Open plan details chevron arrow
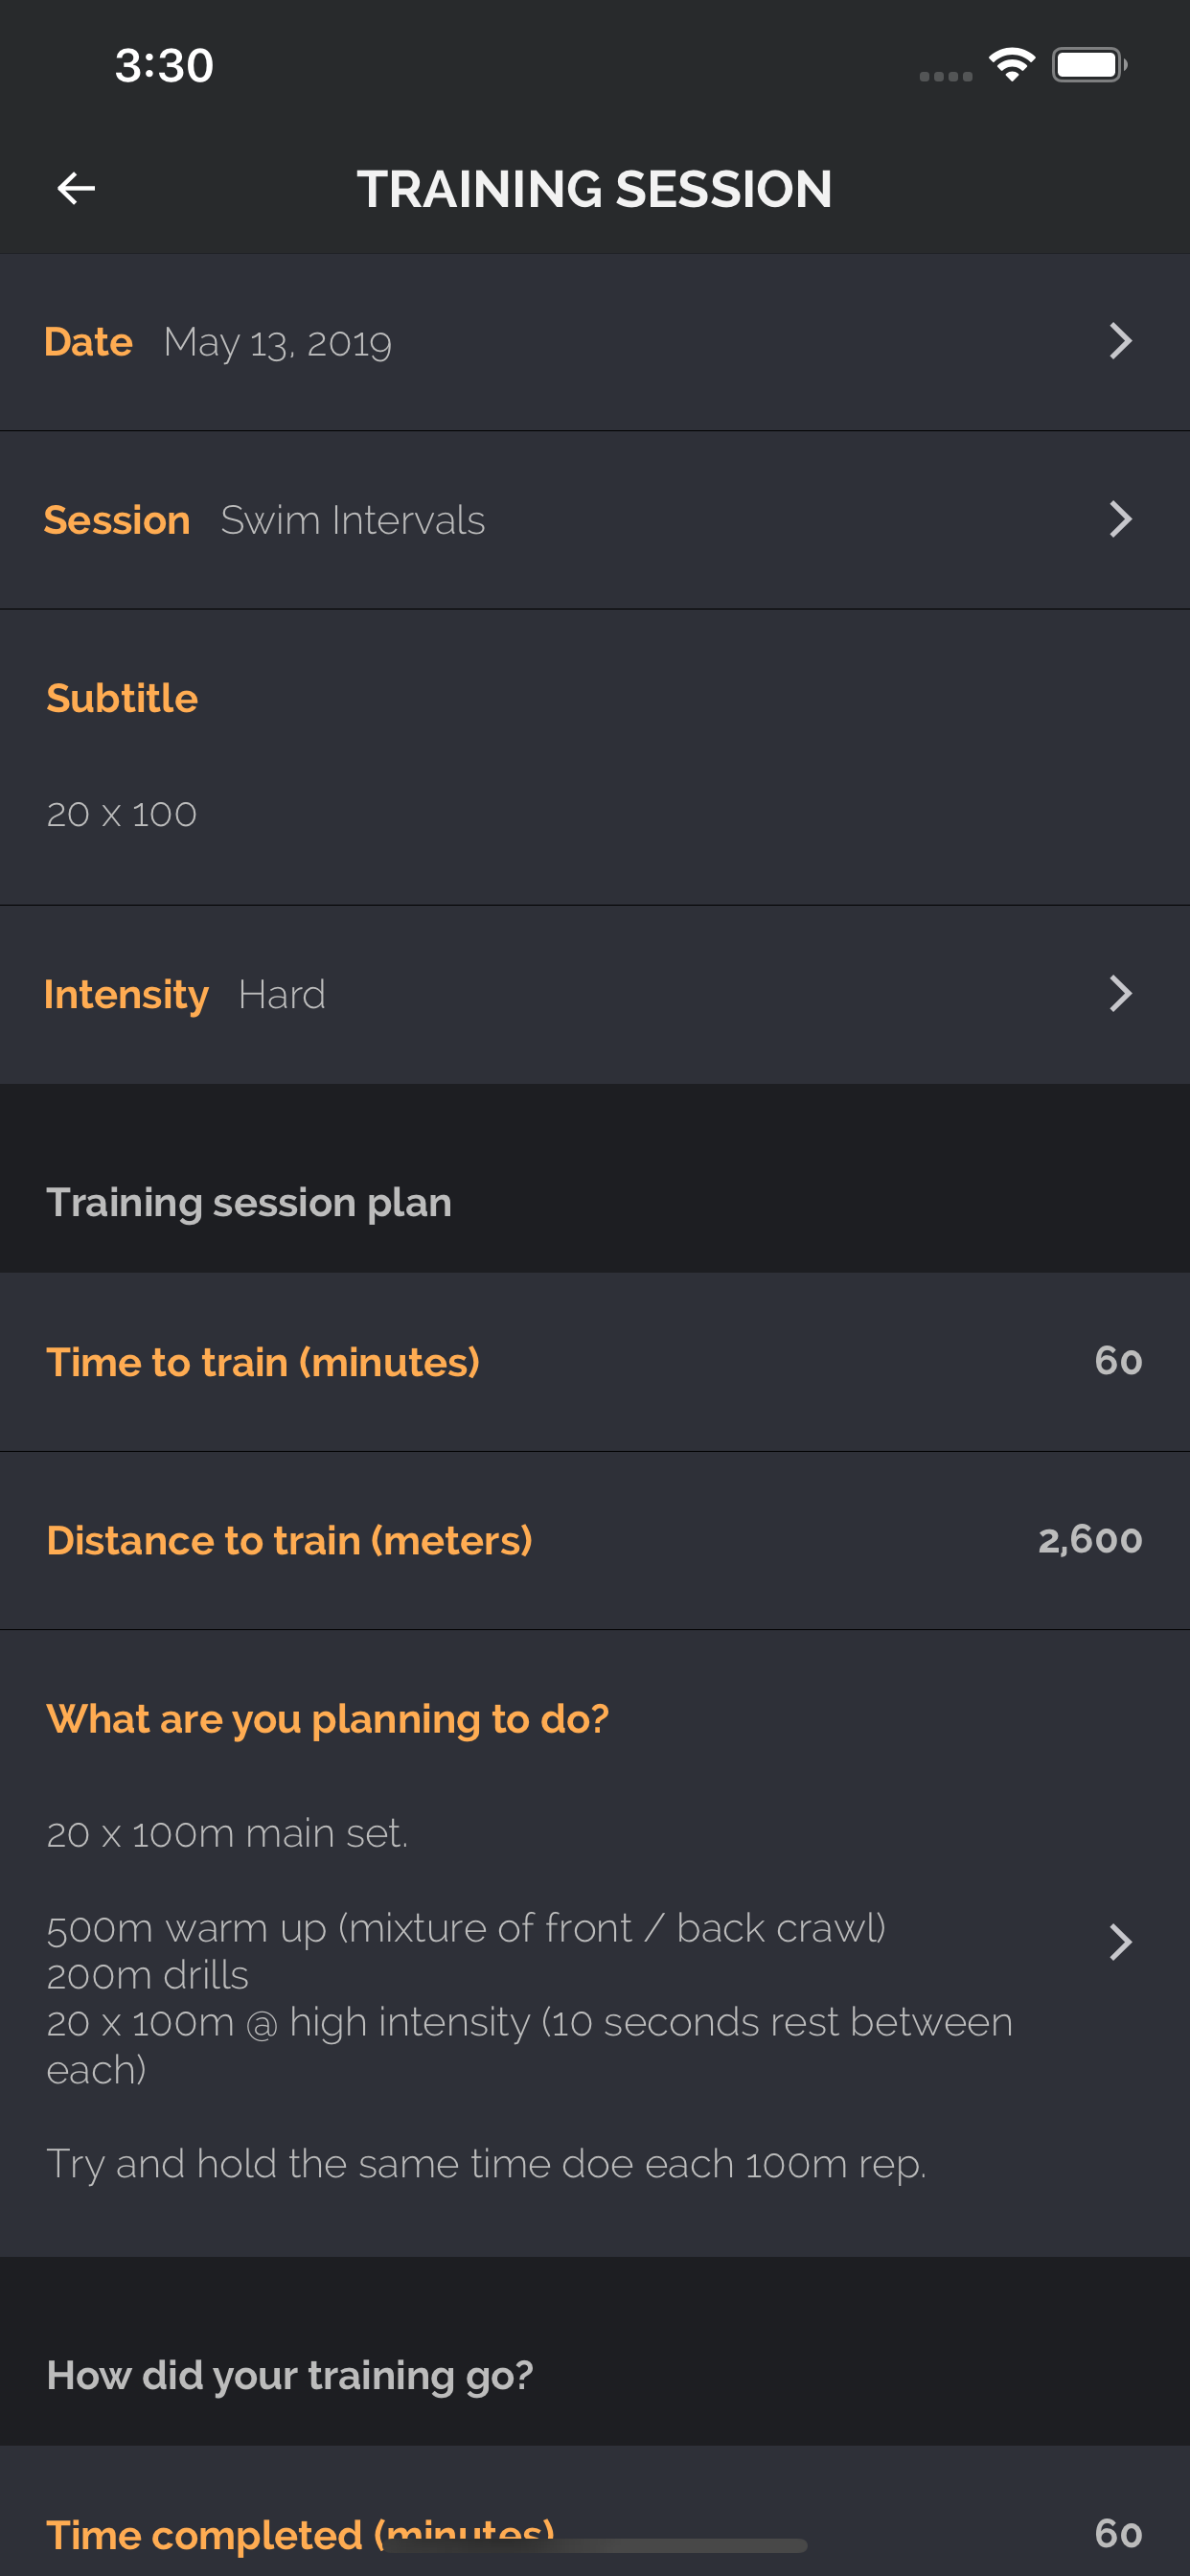 pos(1120,1942)
